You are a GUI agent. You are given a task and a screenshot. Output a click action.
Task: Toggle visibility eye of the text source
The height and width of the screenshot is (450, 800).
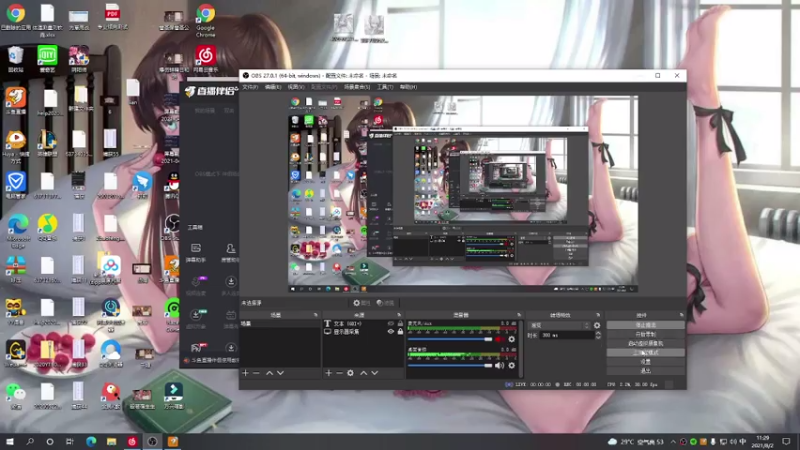(391, 323)
